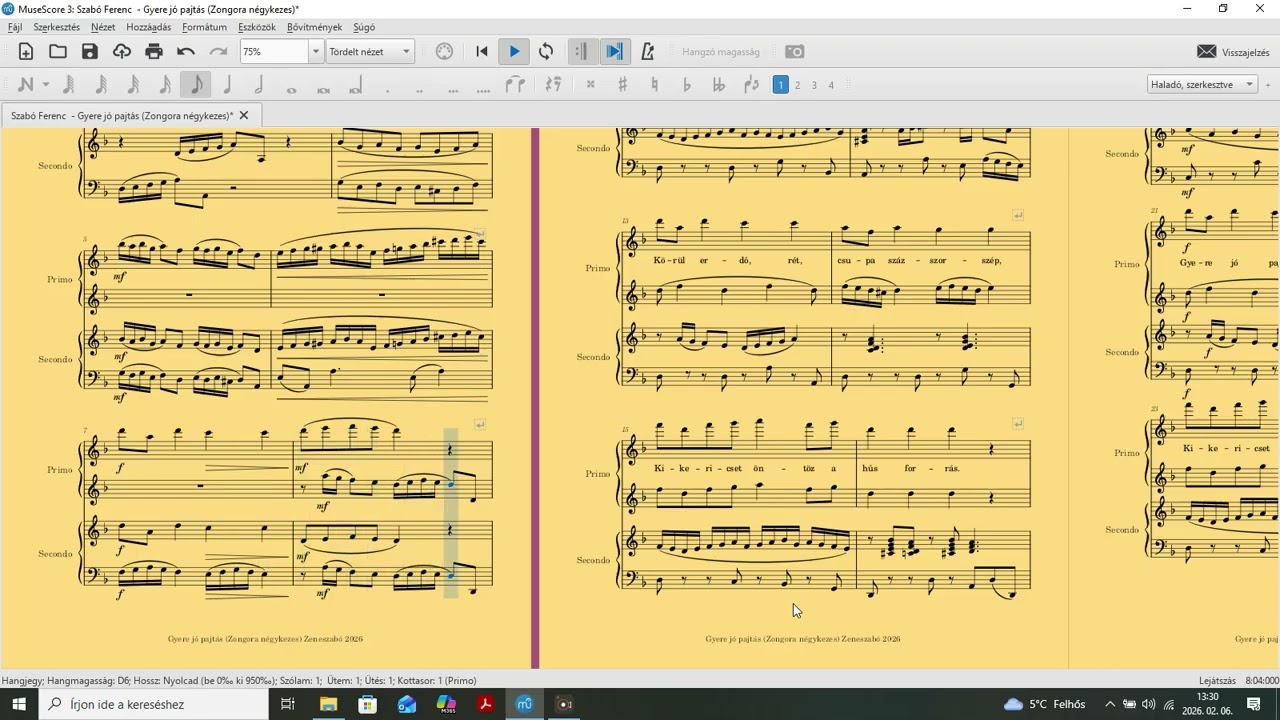The width and height of the screenshot is (1280, 720).
Task: Apply tie to selected note
Action: pyautogui.click(x=516, y=85)
